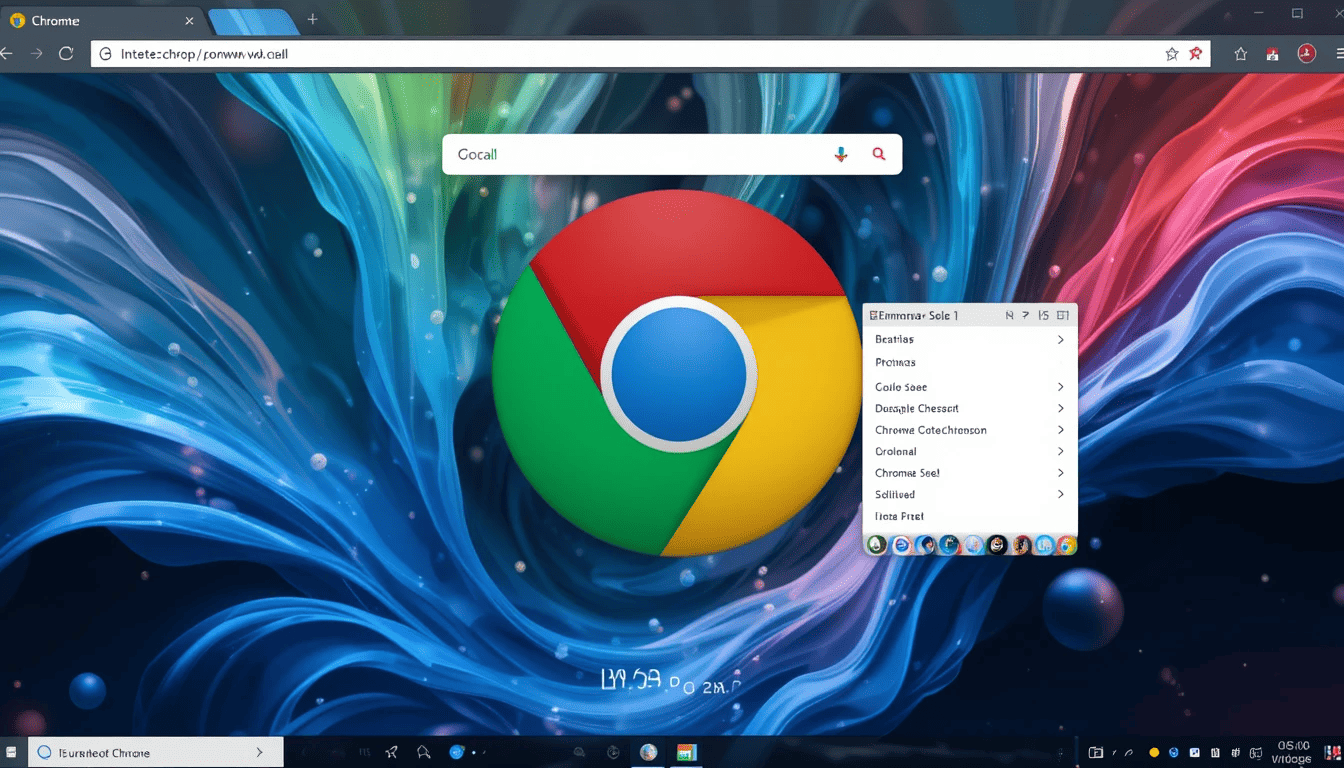Click the yellow dot tray icon

[1154, 752]
